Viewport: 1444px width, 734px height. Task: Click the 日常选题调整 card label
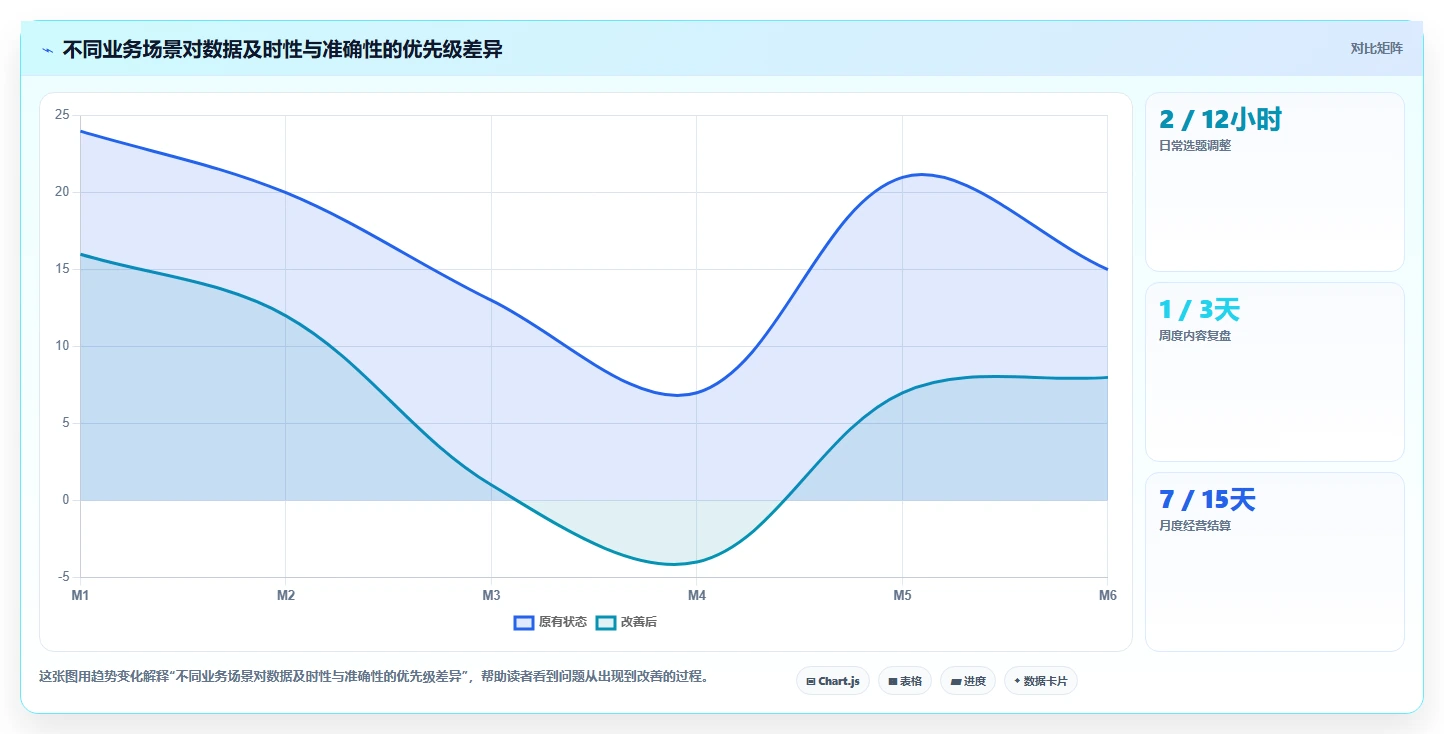[x=1195, y=146]
